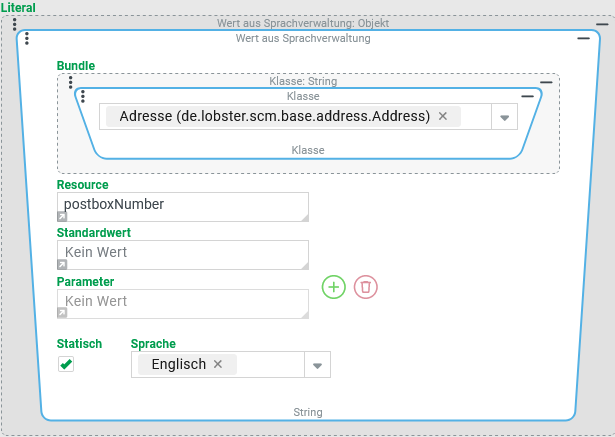The image size is (615, 437).
Task: Open the Klasse dropdown arrow
Action: pos(504,117)
